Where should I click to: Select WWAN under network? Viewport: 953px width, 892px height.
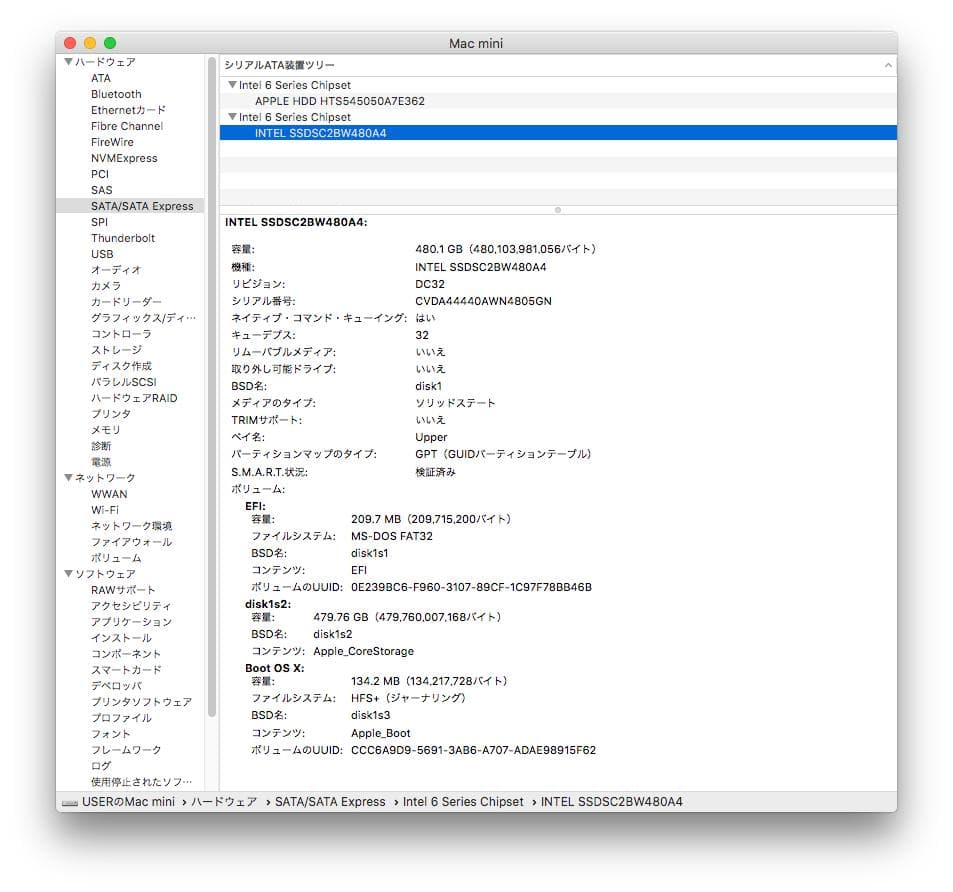(109, 494)
